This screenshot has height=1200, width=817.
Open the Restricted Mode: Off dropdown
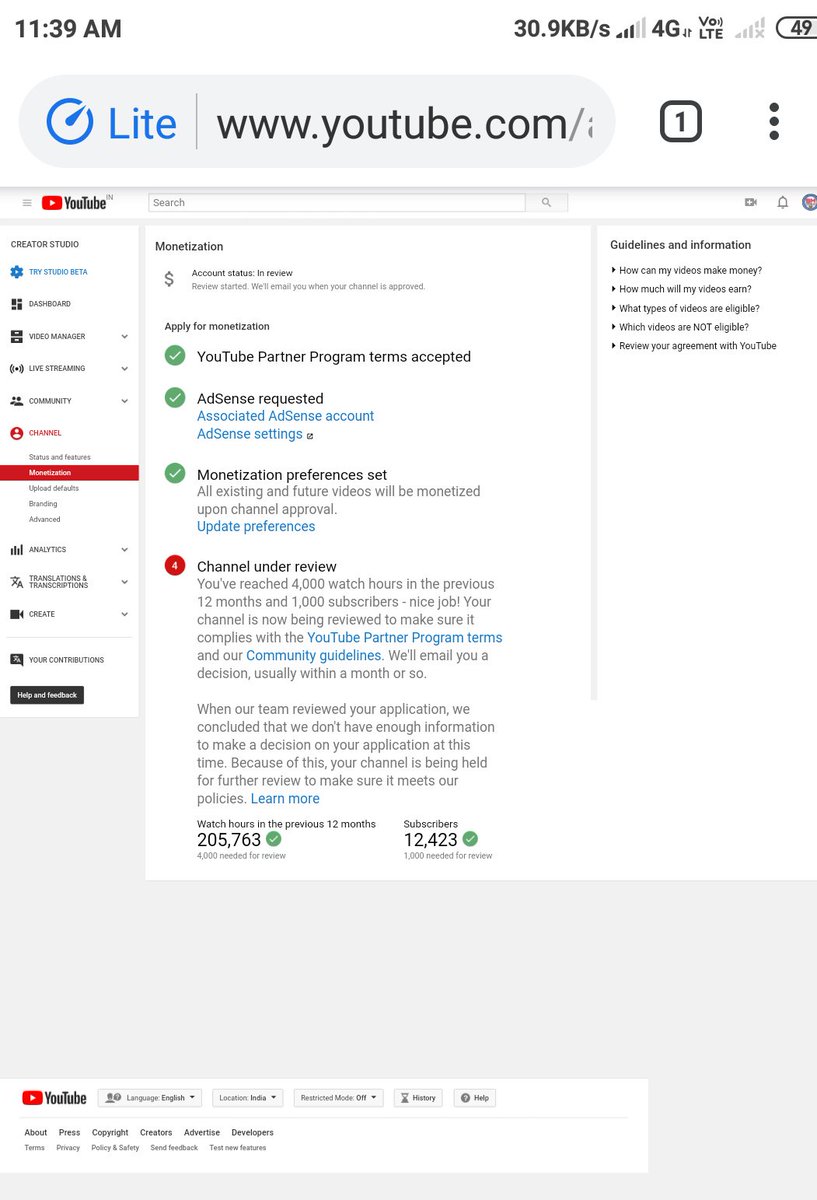[339, 1098]
